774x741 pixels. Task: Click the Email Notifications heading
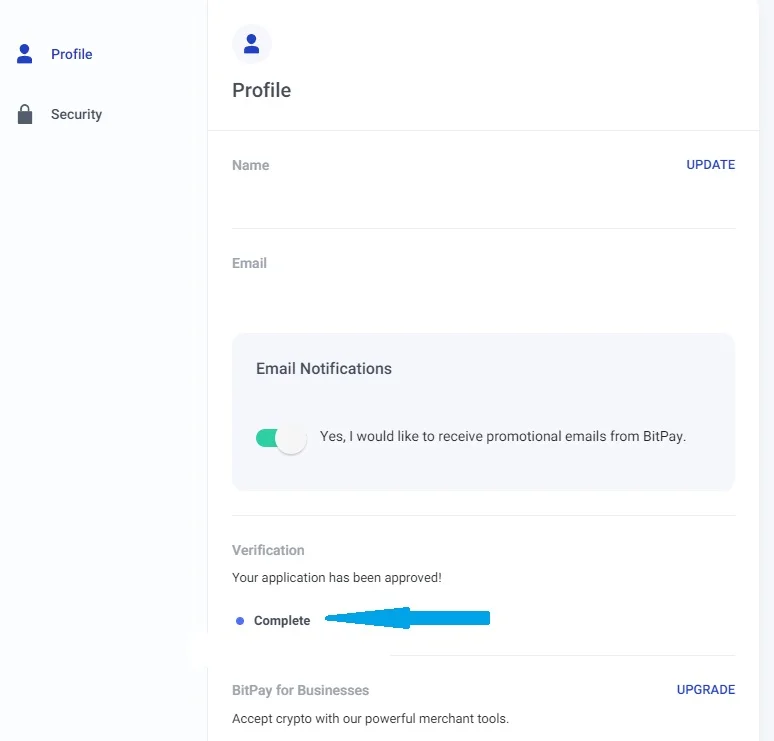[x=324, y=369]
